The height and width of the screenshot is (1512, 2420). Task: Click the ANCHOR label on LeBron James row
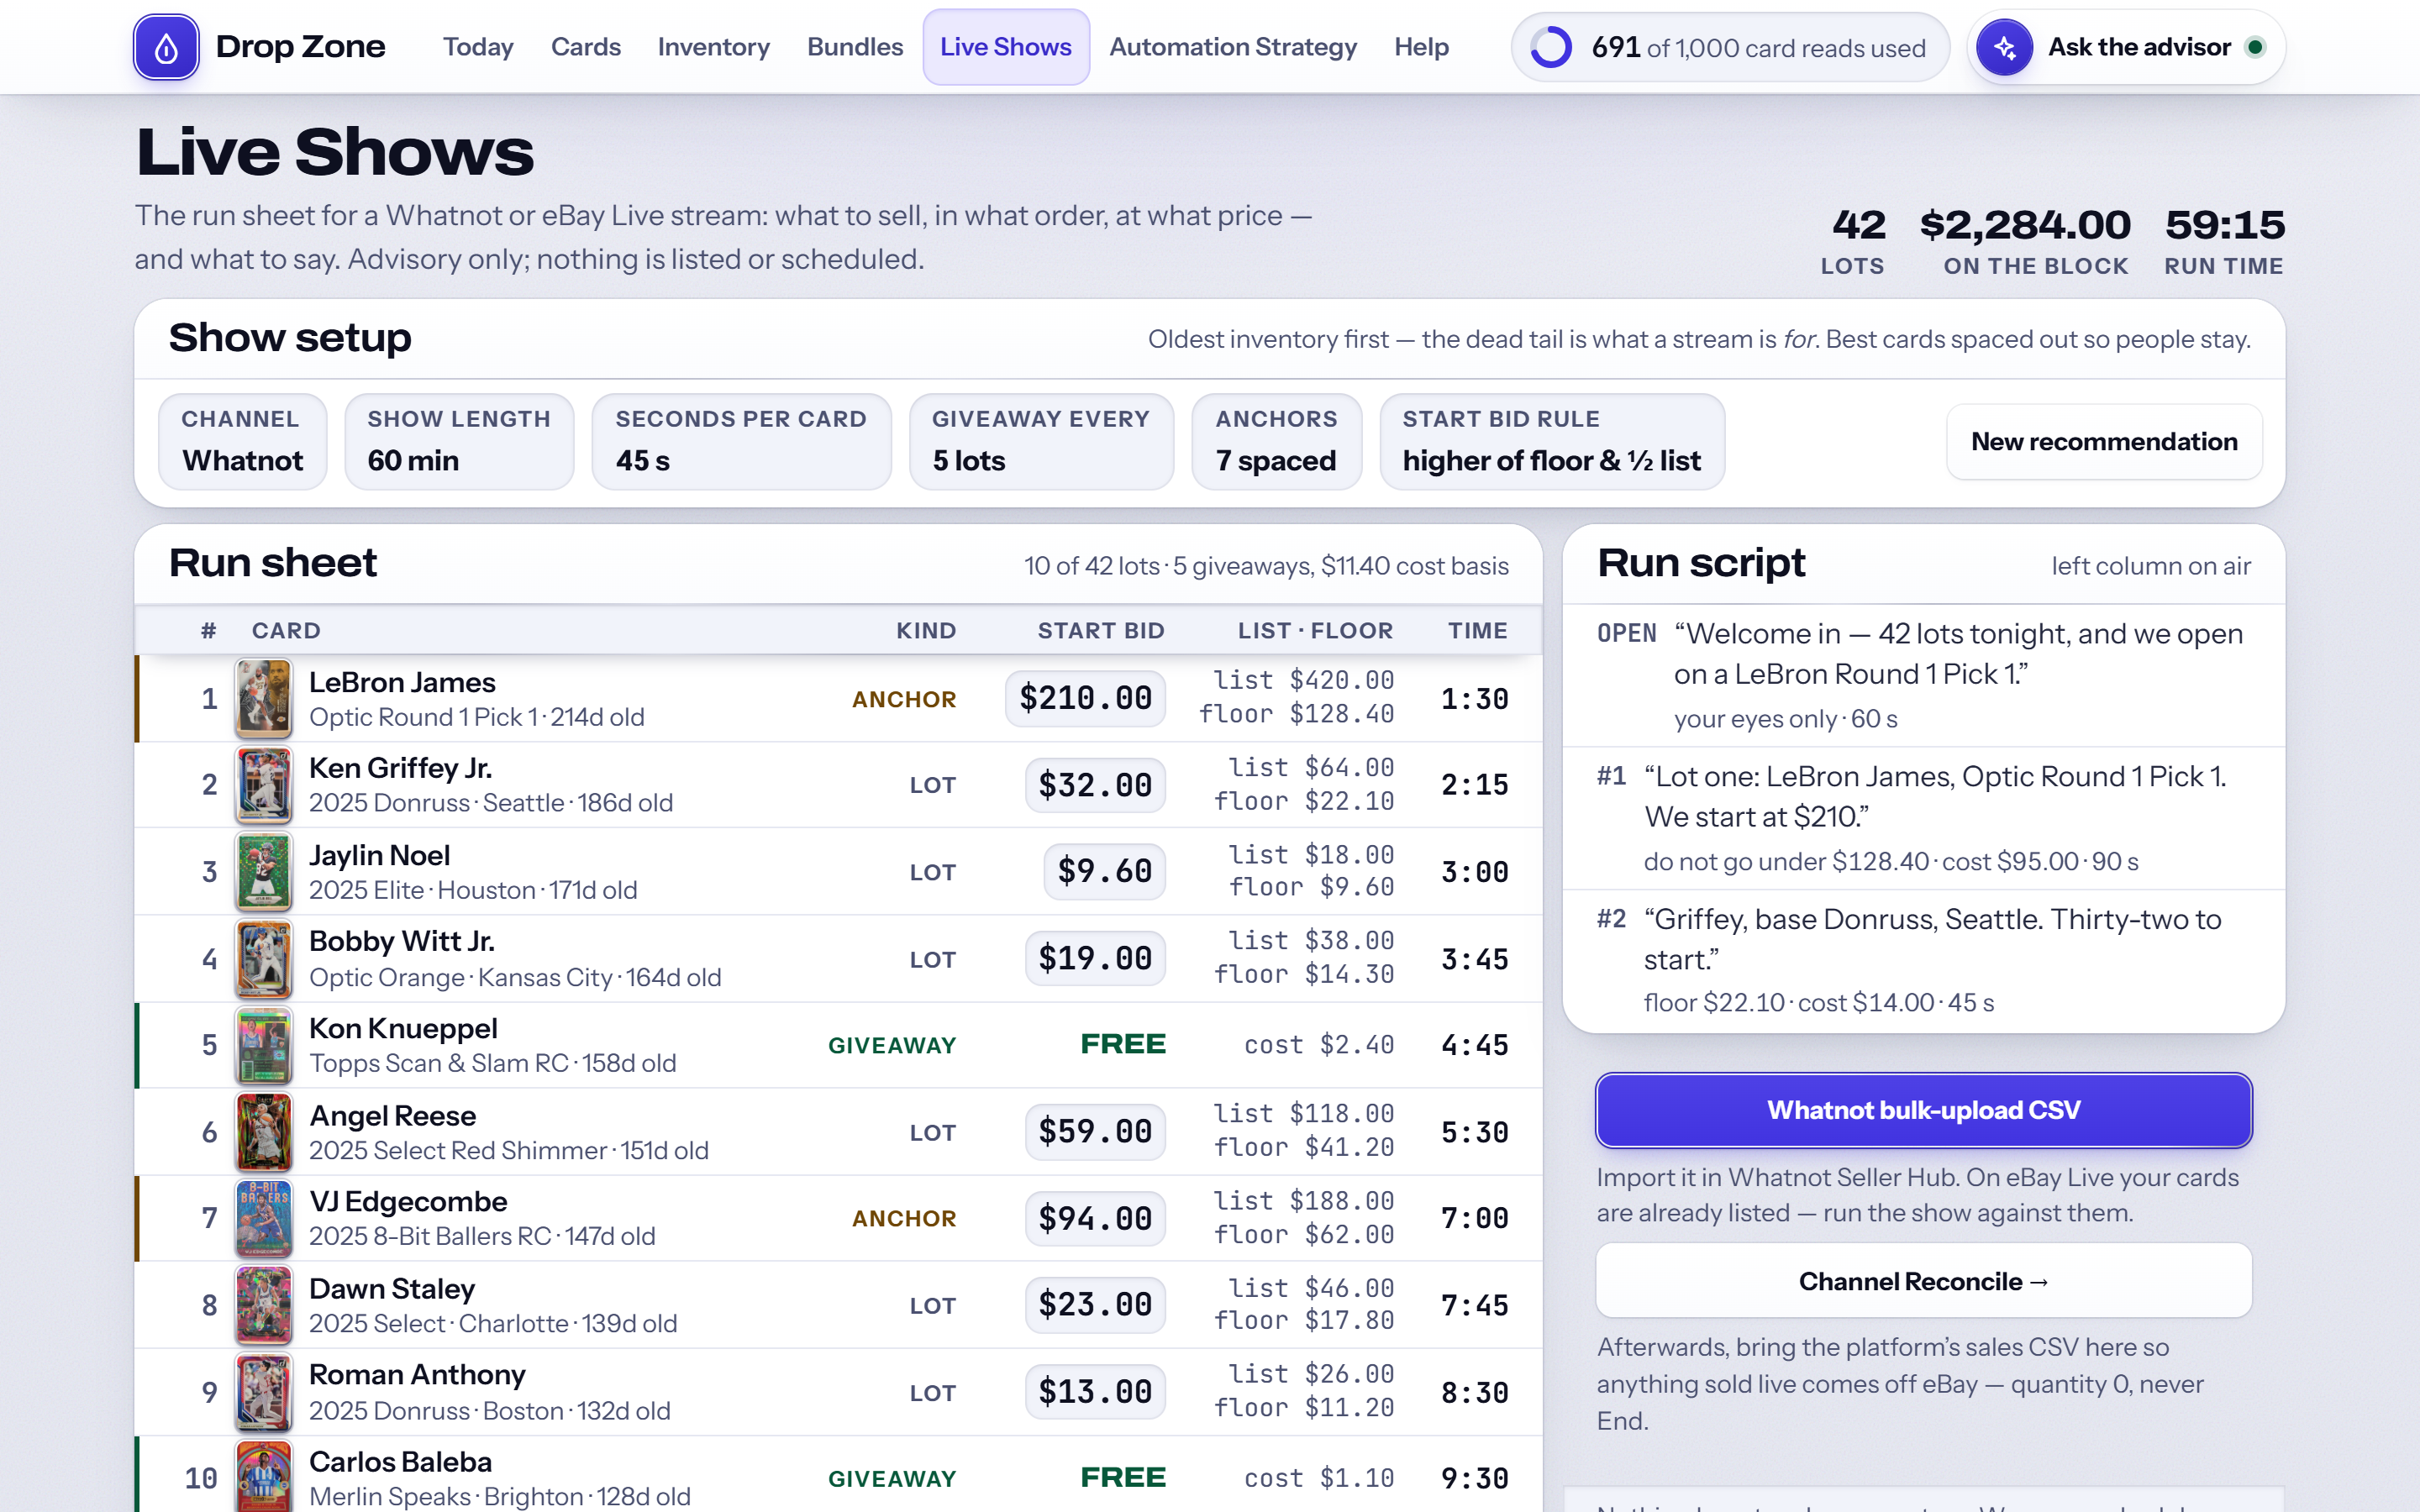click(x=903, y=699)
